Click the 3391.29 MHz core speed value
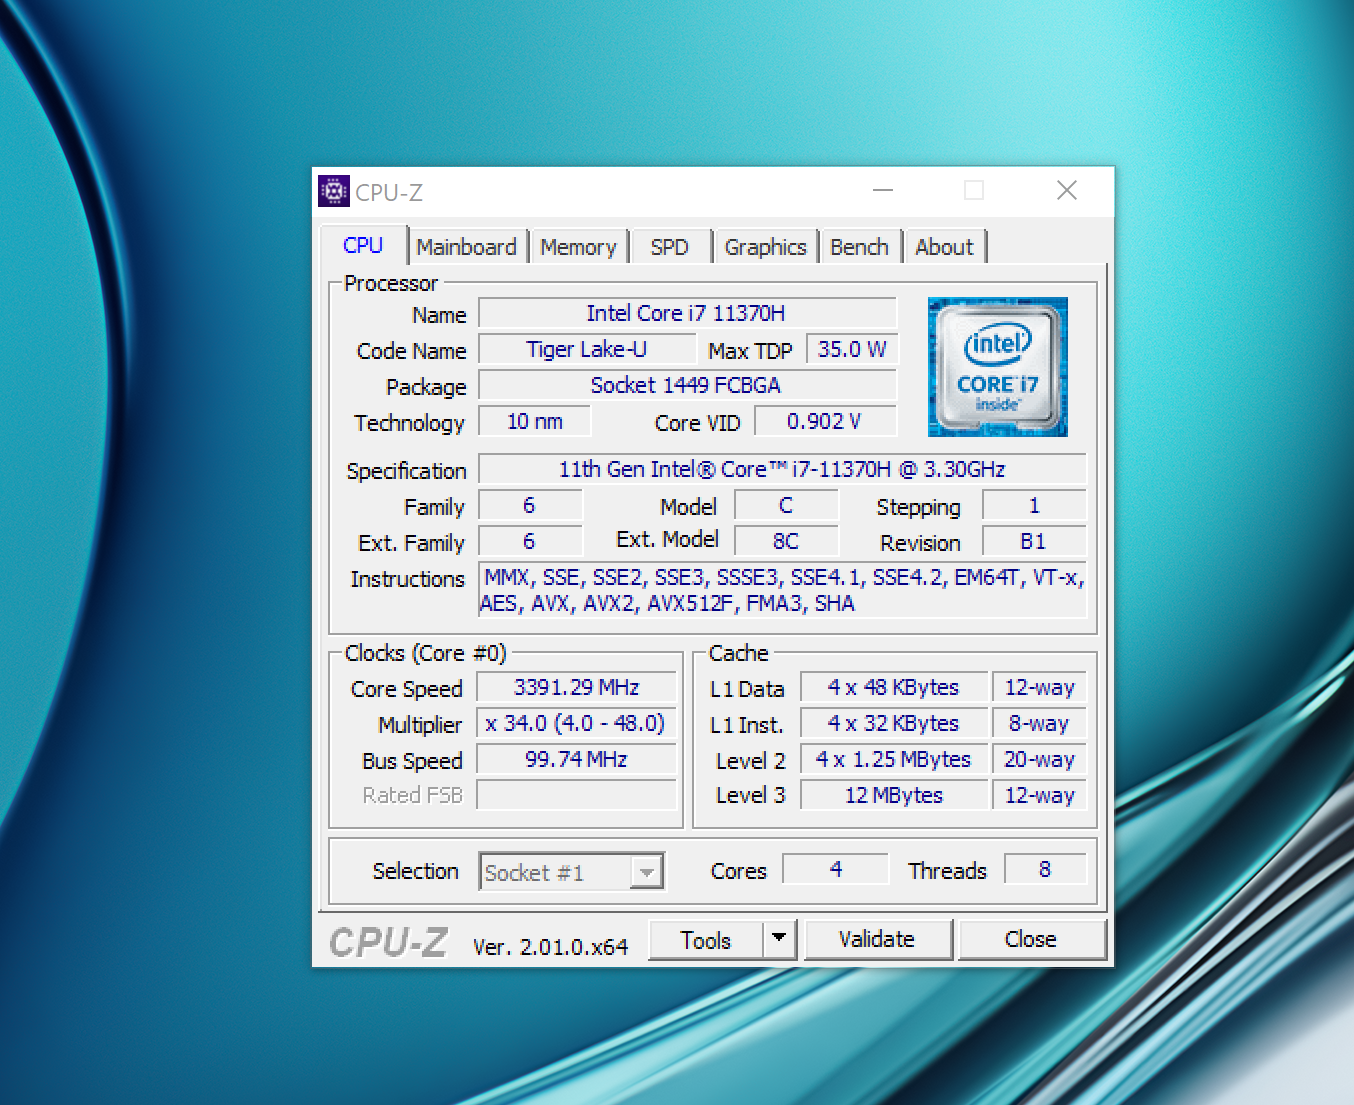Screen dimensions: 1354x1105 pyautogui.click(x=576, y=687)
